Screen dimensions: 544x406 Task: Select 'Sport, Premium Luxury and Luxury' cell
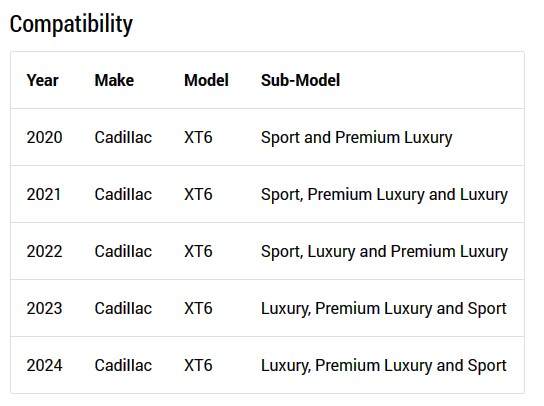tap(384, 195)
